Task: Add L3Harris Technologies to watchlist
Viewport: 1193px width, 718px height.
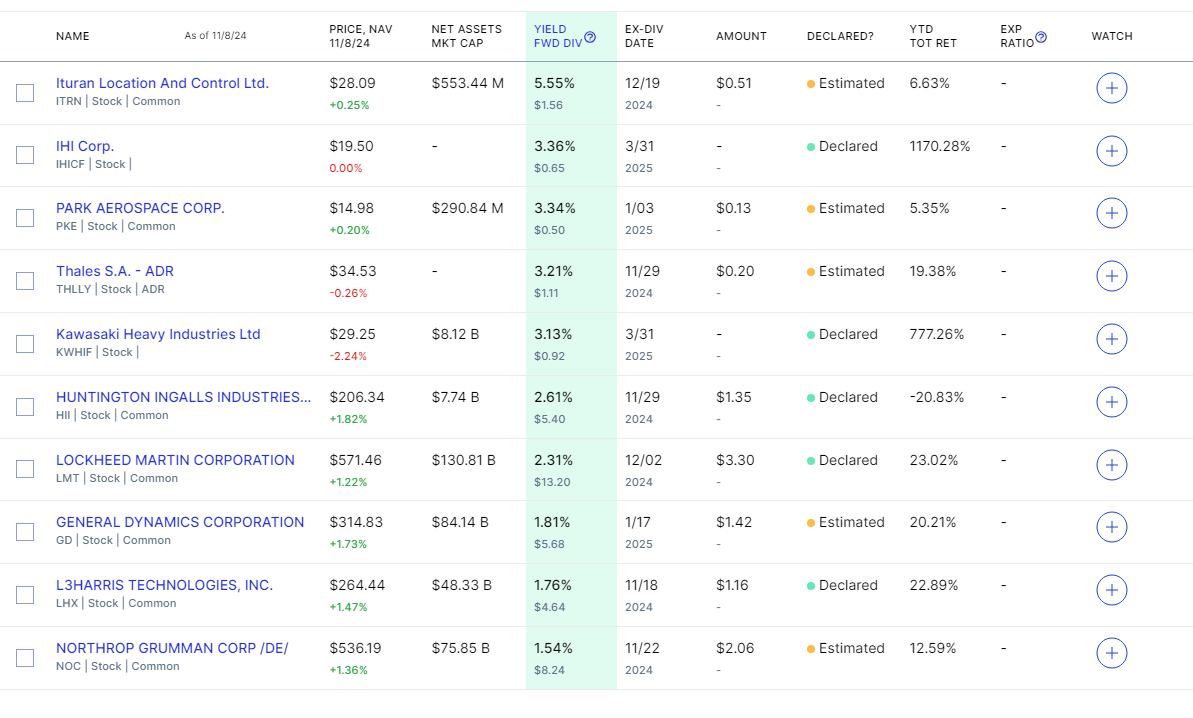Action: 1112,590
